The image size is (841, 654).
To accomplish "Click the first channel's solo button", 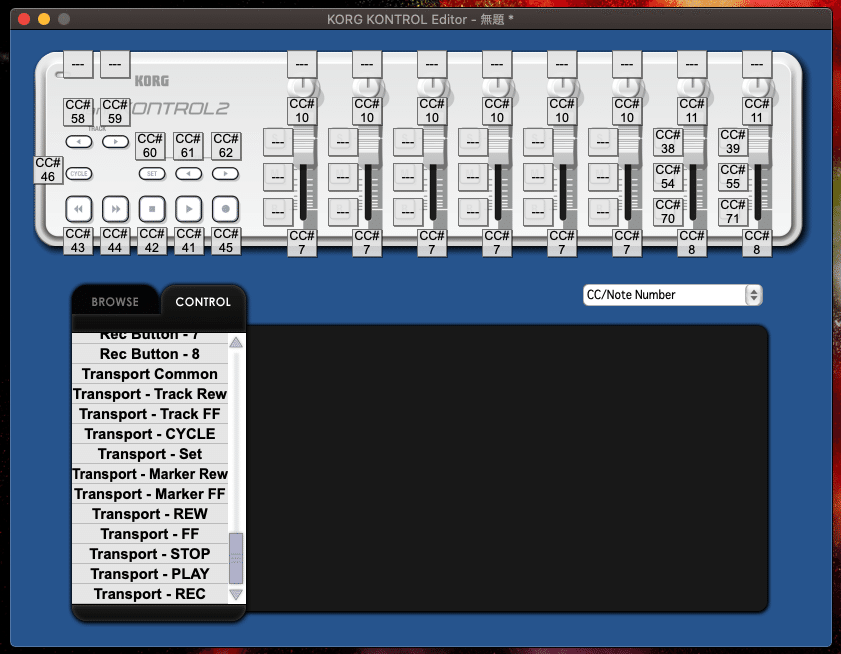I will click(x=278, y=142).
